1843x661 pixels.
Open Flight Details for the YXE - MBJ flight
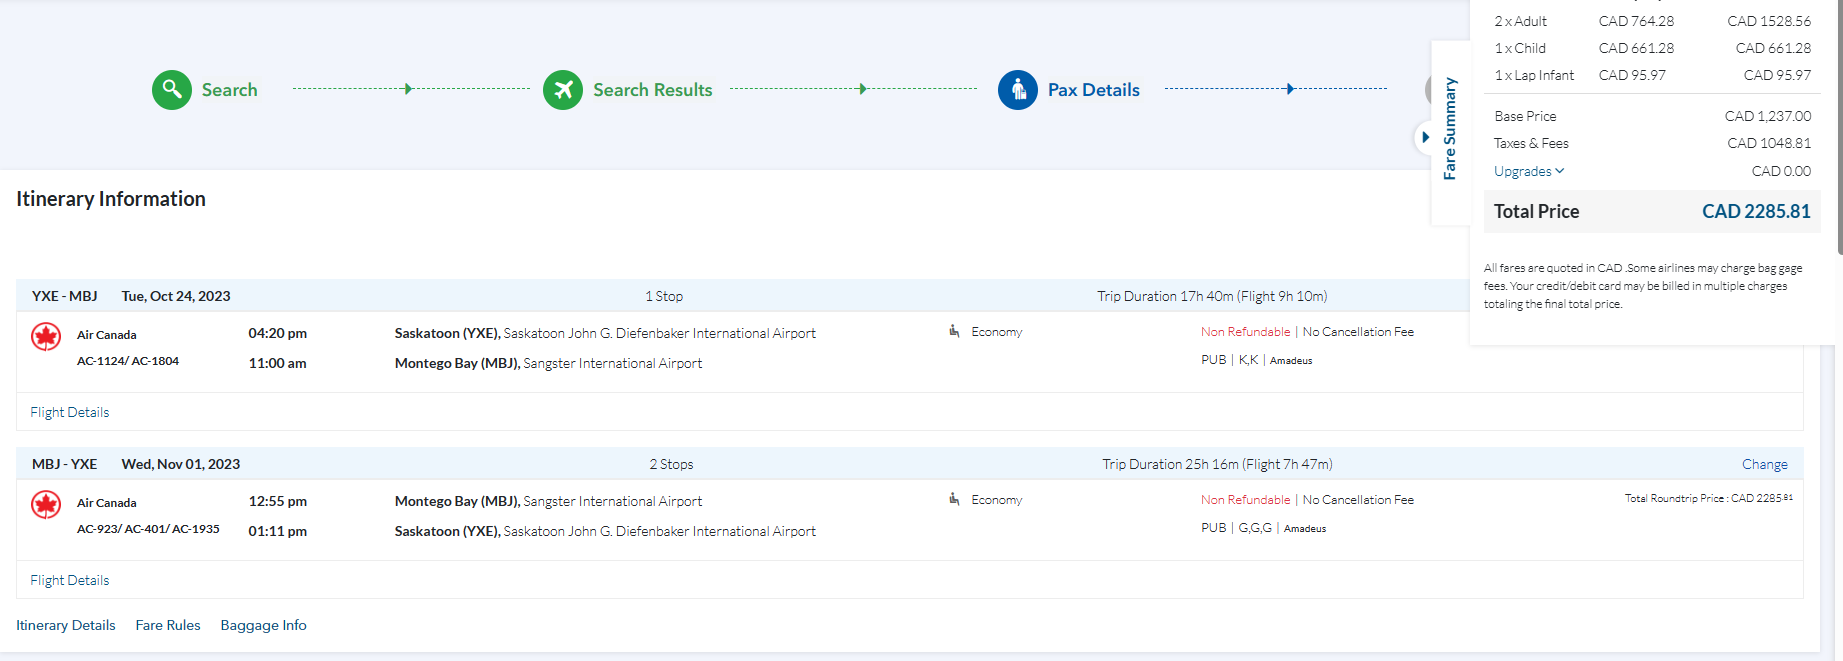point(69,412)
